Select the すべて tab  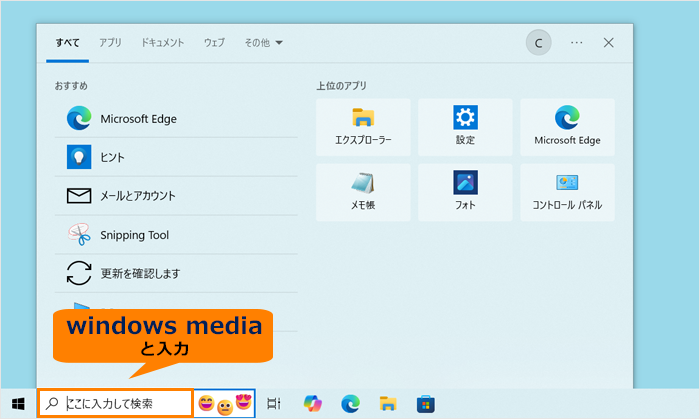67,43
